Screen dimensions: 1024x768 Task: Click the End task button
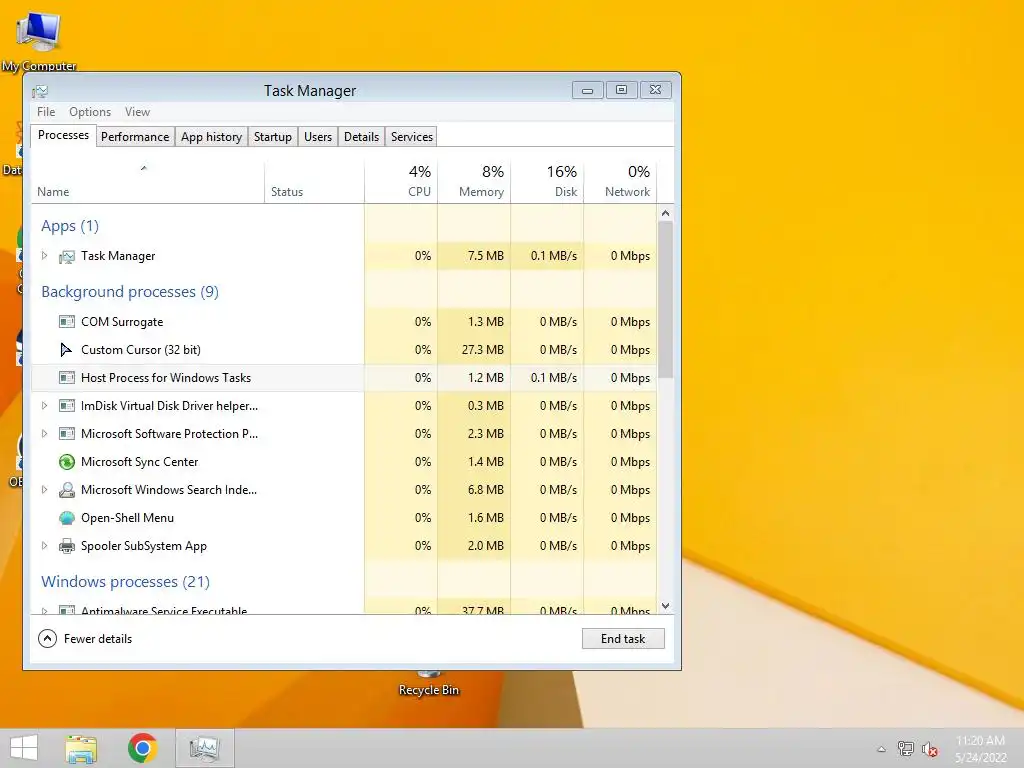pos(623,639)
